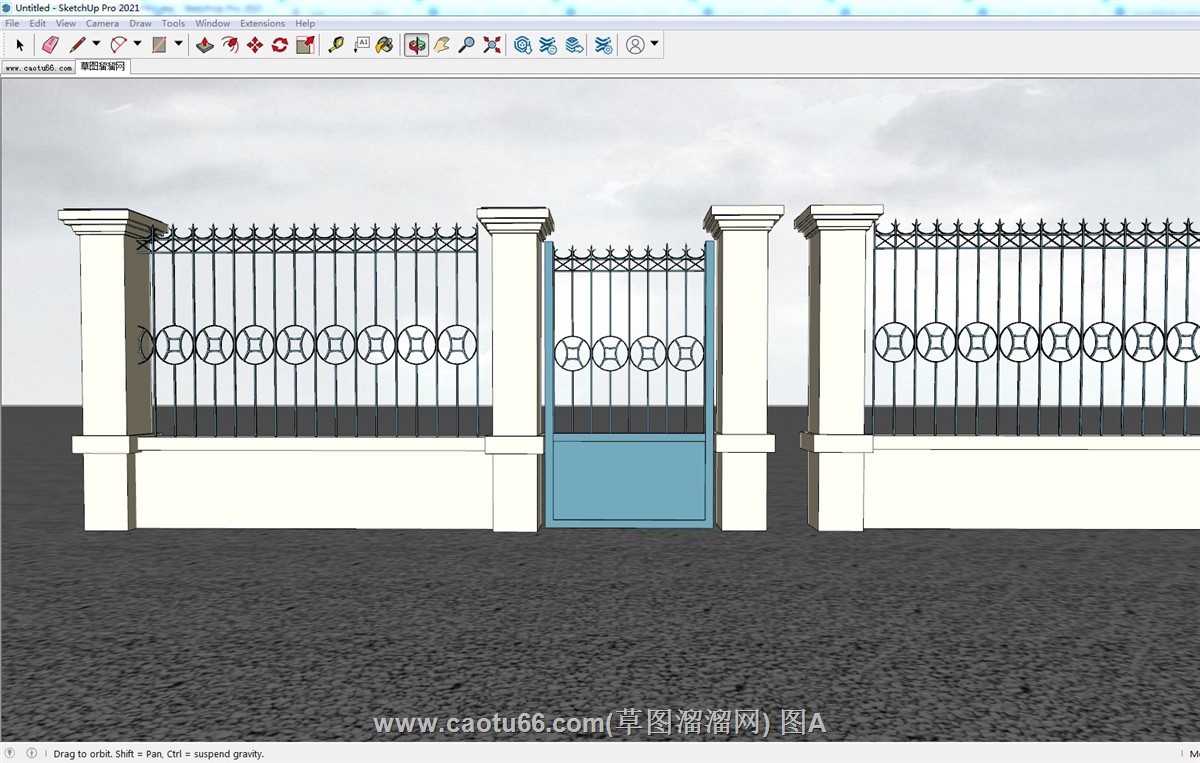1200x763 pixels.
Task: Pick the Rotate tool
Action: (x=280, y=45)
